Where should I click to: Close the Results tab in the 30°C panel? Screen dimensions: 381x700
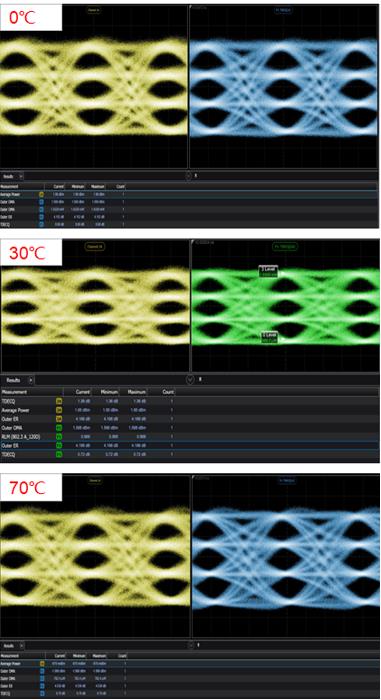(30, 380)
